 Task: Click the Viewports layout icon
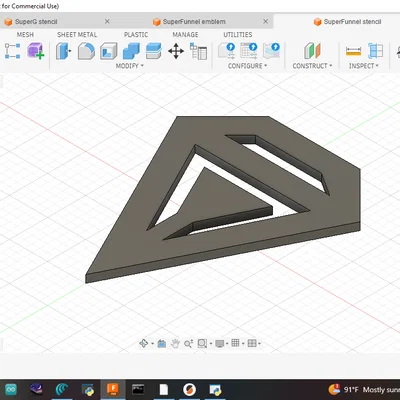pos(252,343)
